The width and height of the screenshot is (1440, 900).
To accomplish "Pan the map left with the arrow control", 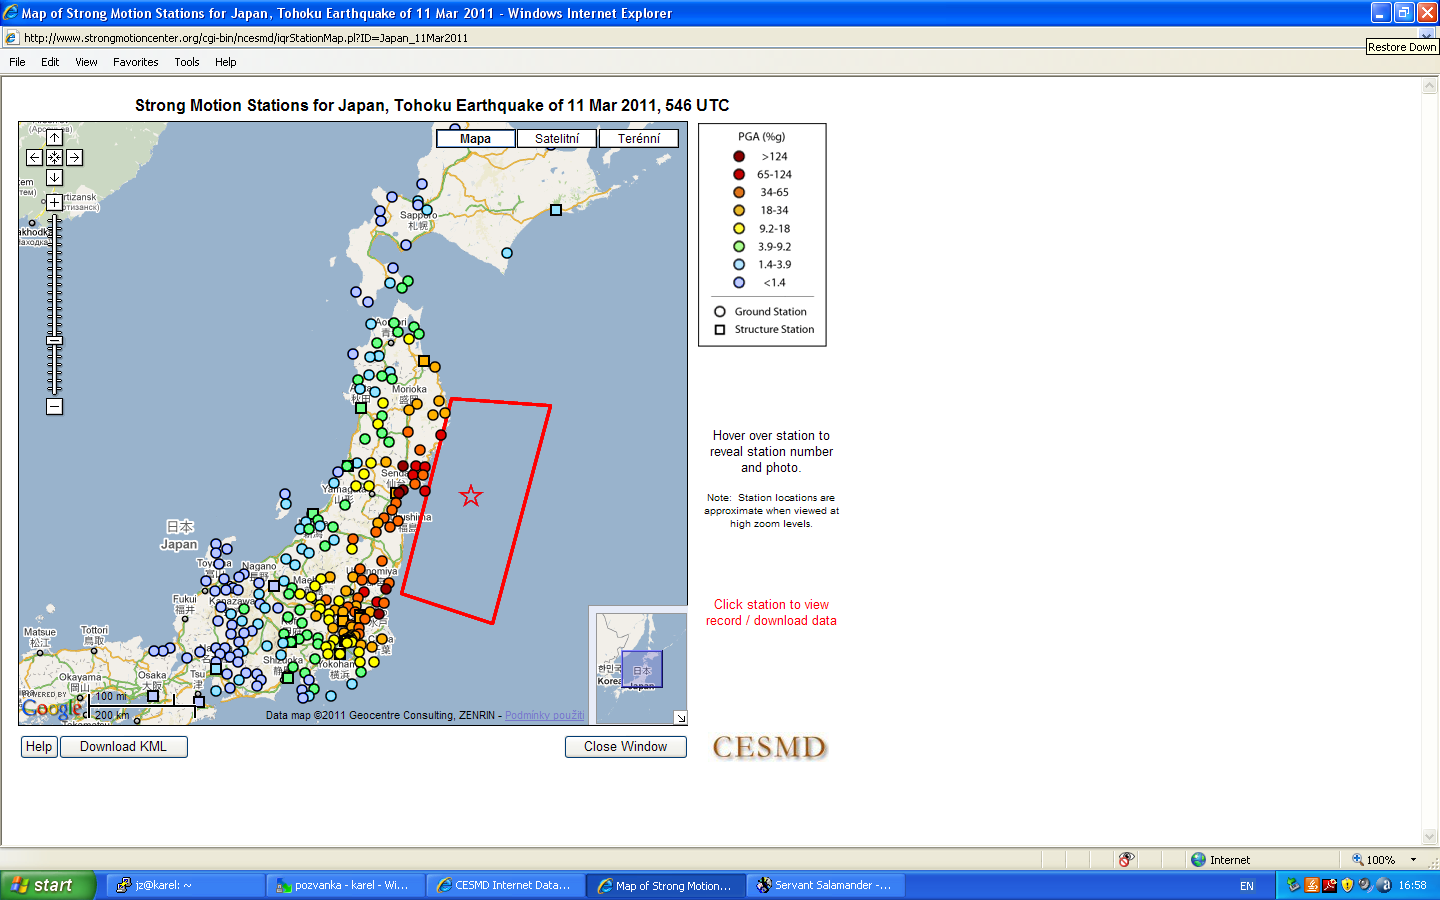I will (34, 157).
